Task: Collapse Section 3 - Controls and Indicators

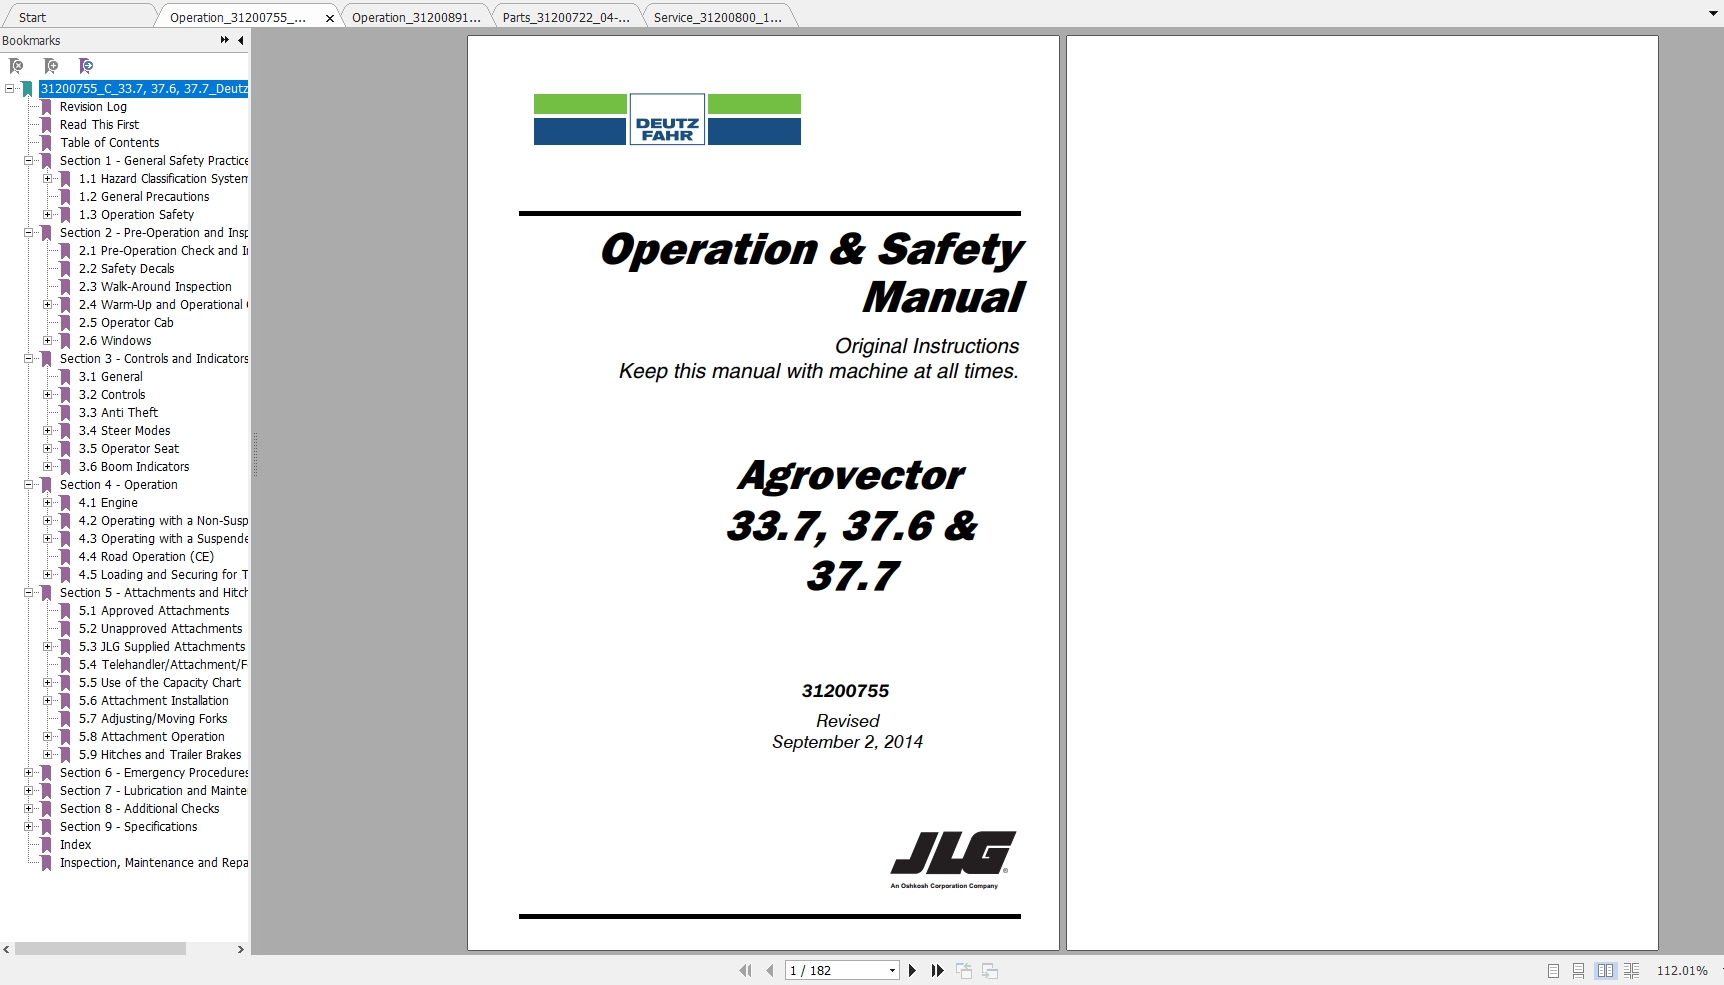Action: pyautogui.click(x=29, y=358)
